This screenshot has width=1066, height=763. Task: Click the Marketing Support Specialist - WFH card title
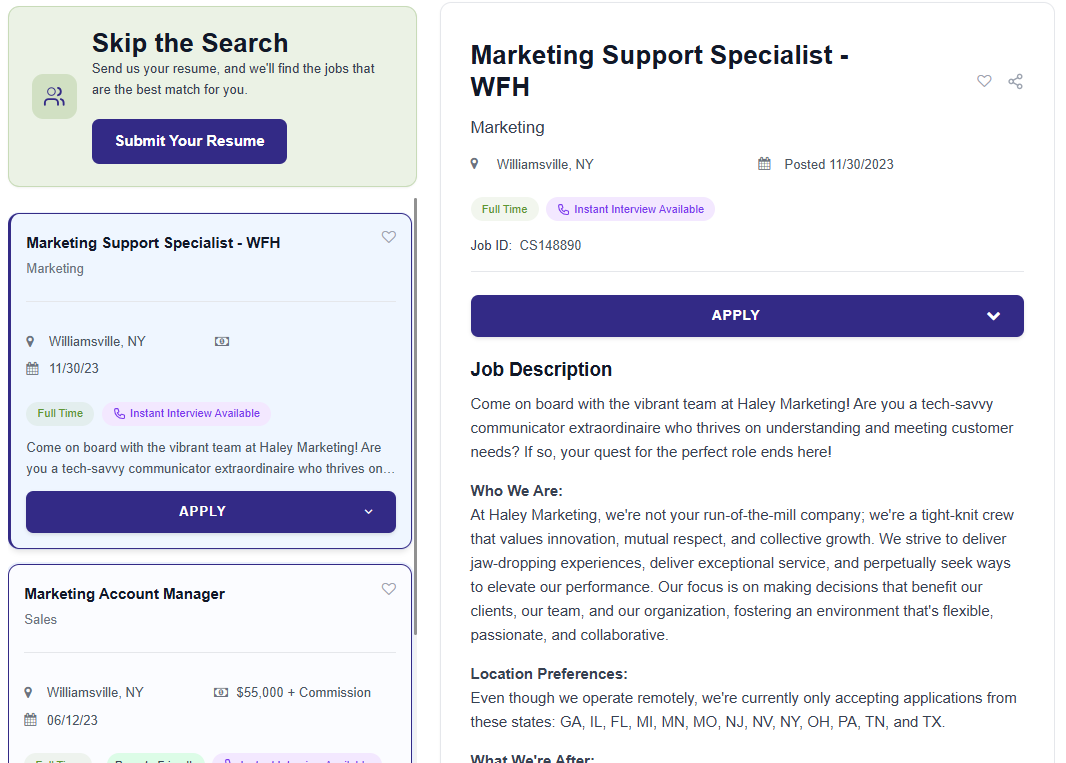153,243
